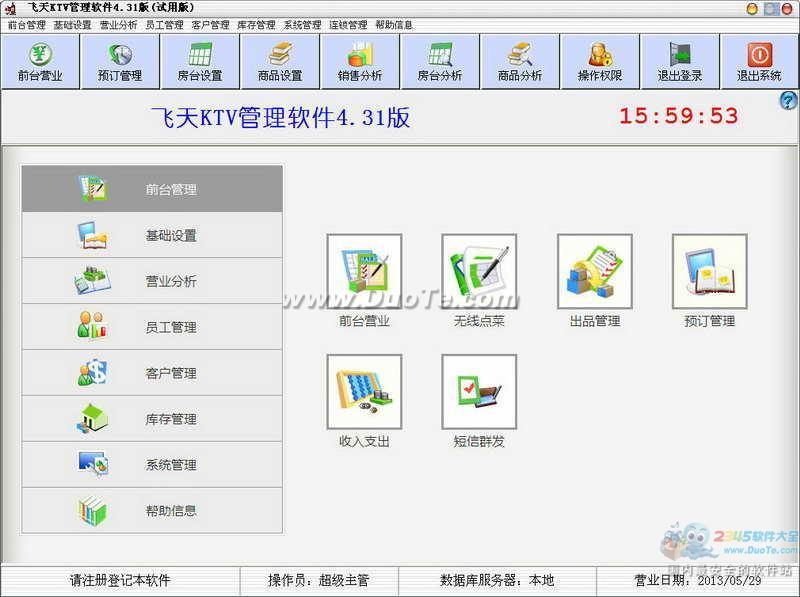
Task: Click 请注册登记本软件 in status bar
Action: 120,580
